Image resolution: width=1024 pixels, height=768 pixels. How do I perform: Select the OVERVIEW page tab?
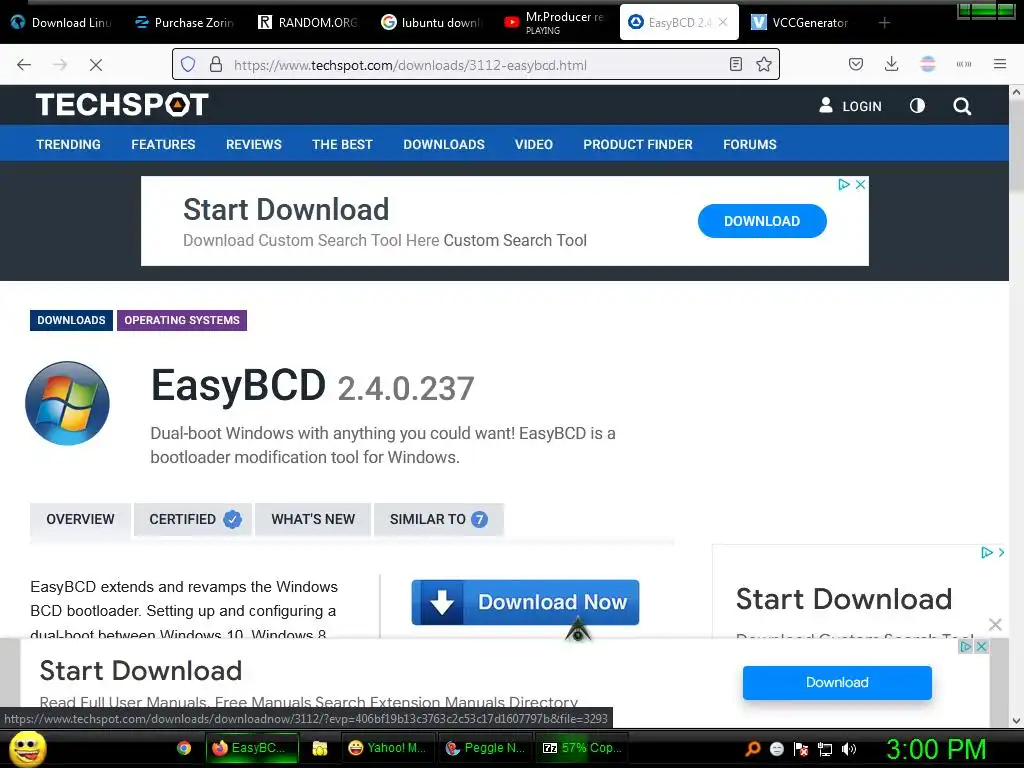click(80, 519)
